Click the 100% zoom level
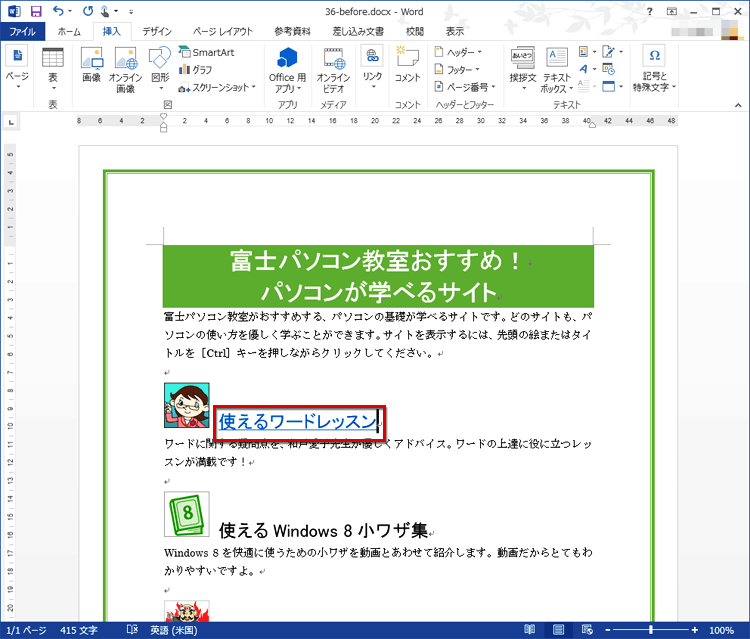The width and height of the screenshot is (750, 639). tap(721, 630)
